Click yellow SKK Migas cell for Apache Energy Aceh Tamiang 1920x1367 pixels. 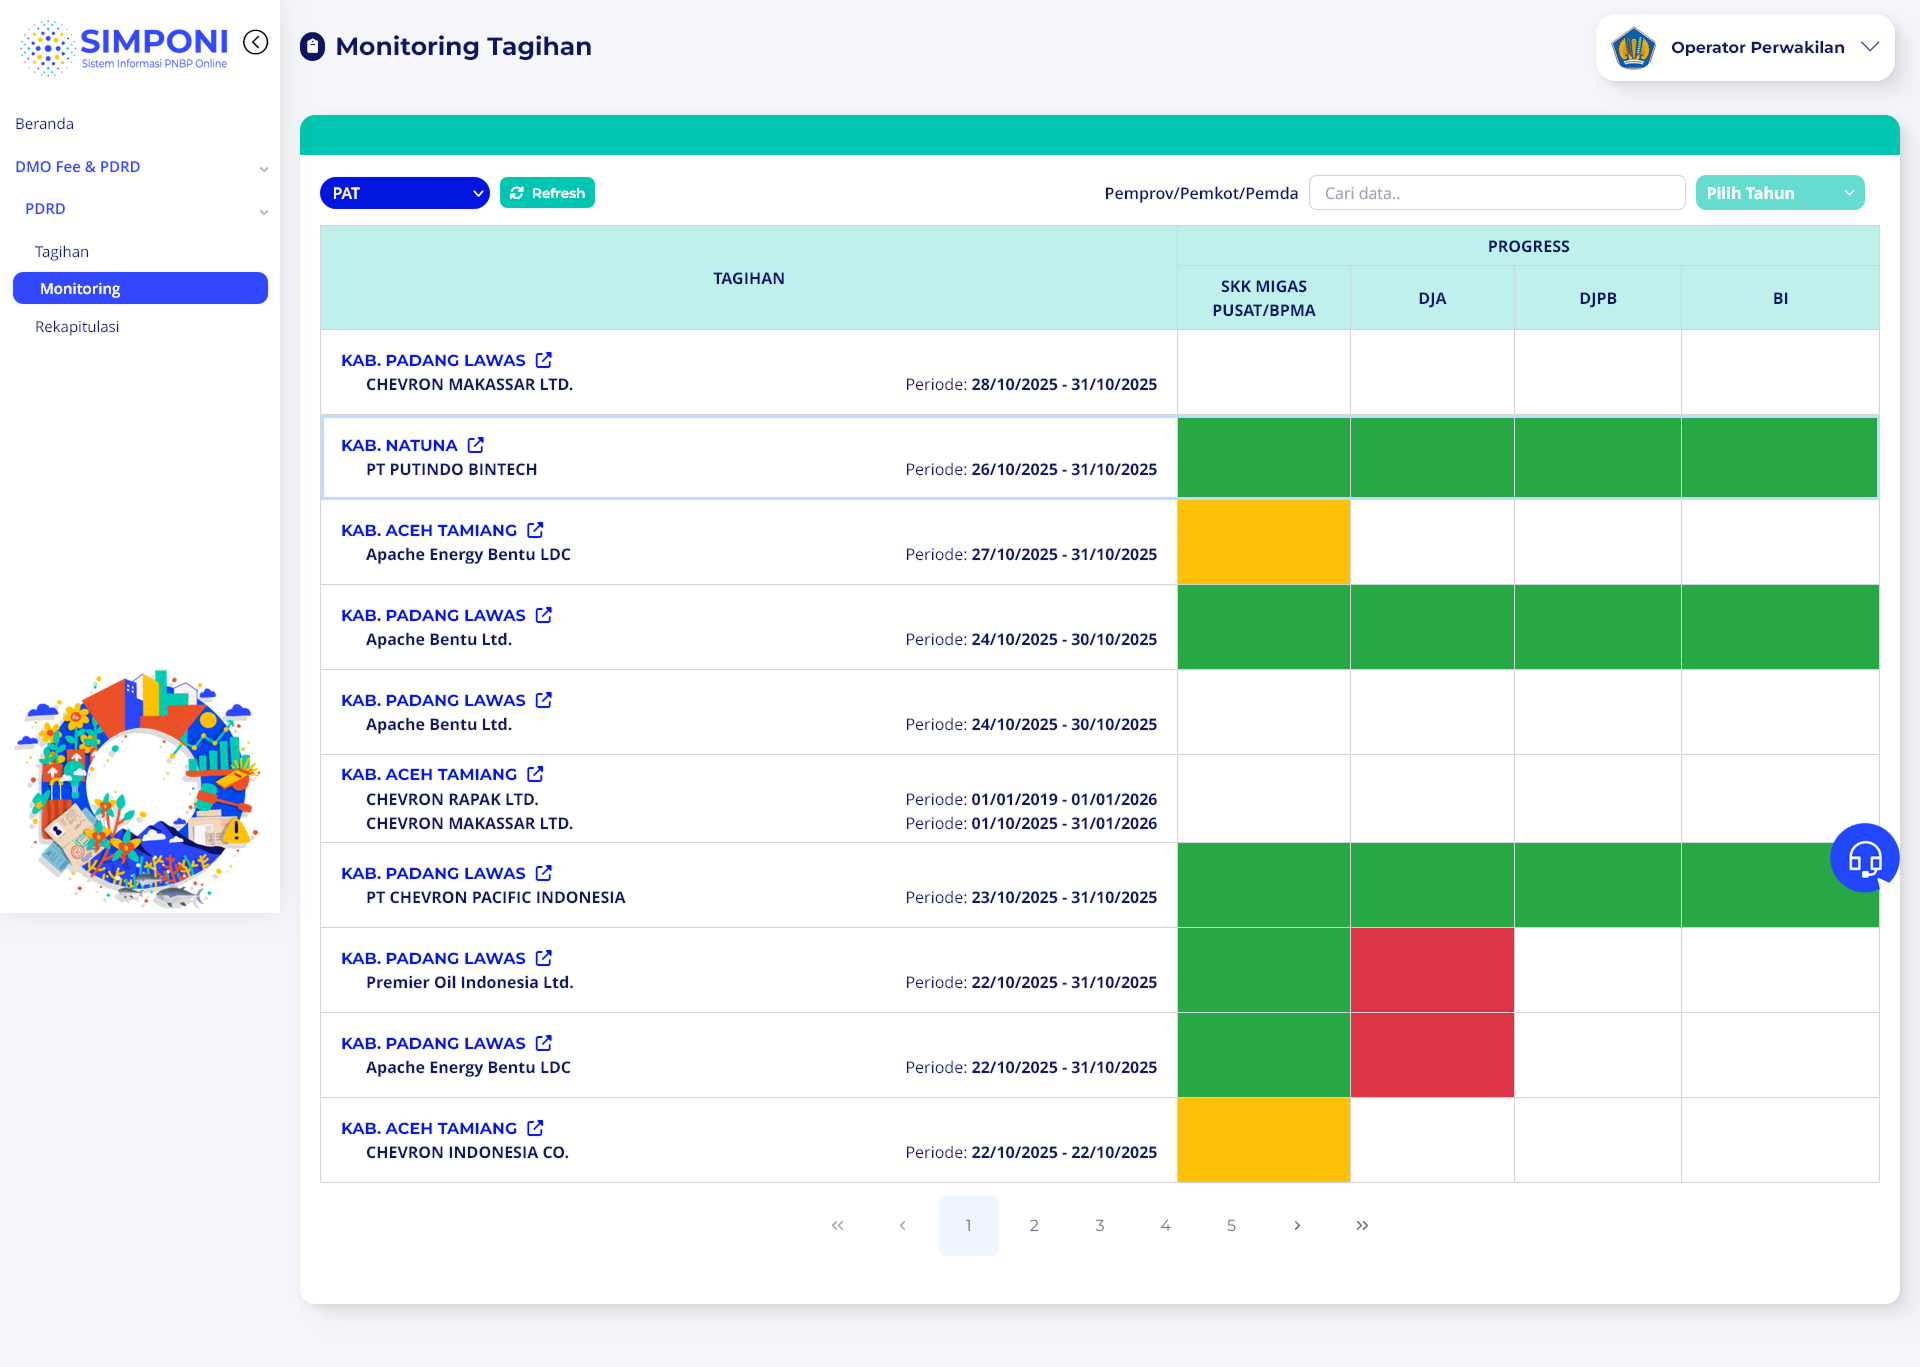(1264, 542)
